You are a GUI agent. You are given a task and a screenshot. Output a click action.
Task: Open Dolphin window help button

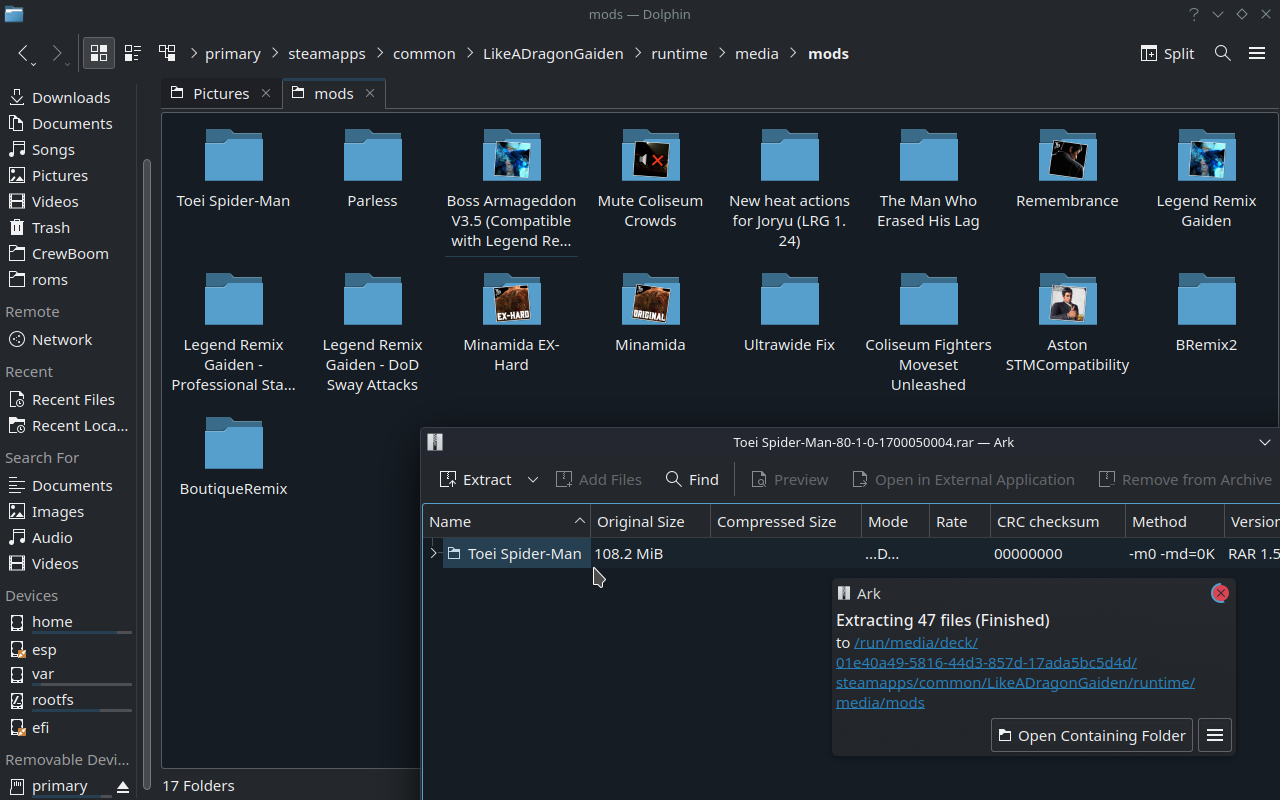tap(1194, 14)
